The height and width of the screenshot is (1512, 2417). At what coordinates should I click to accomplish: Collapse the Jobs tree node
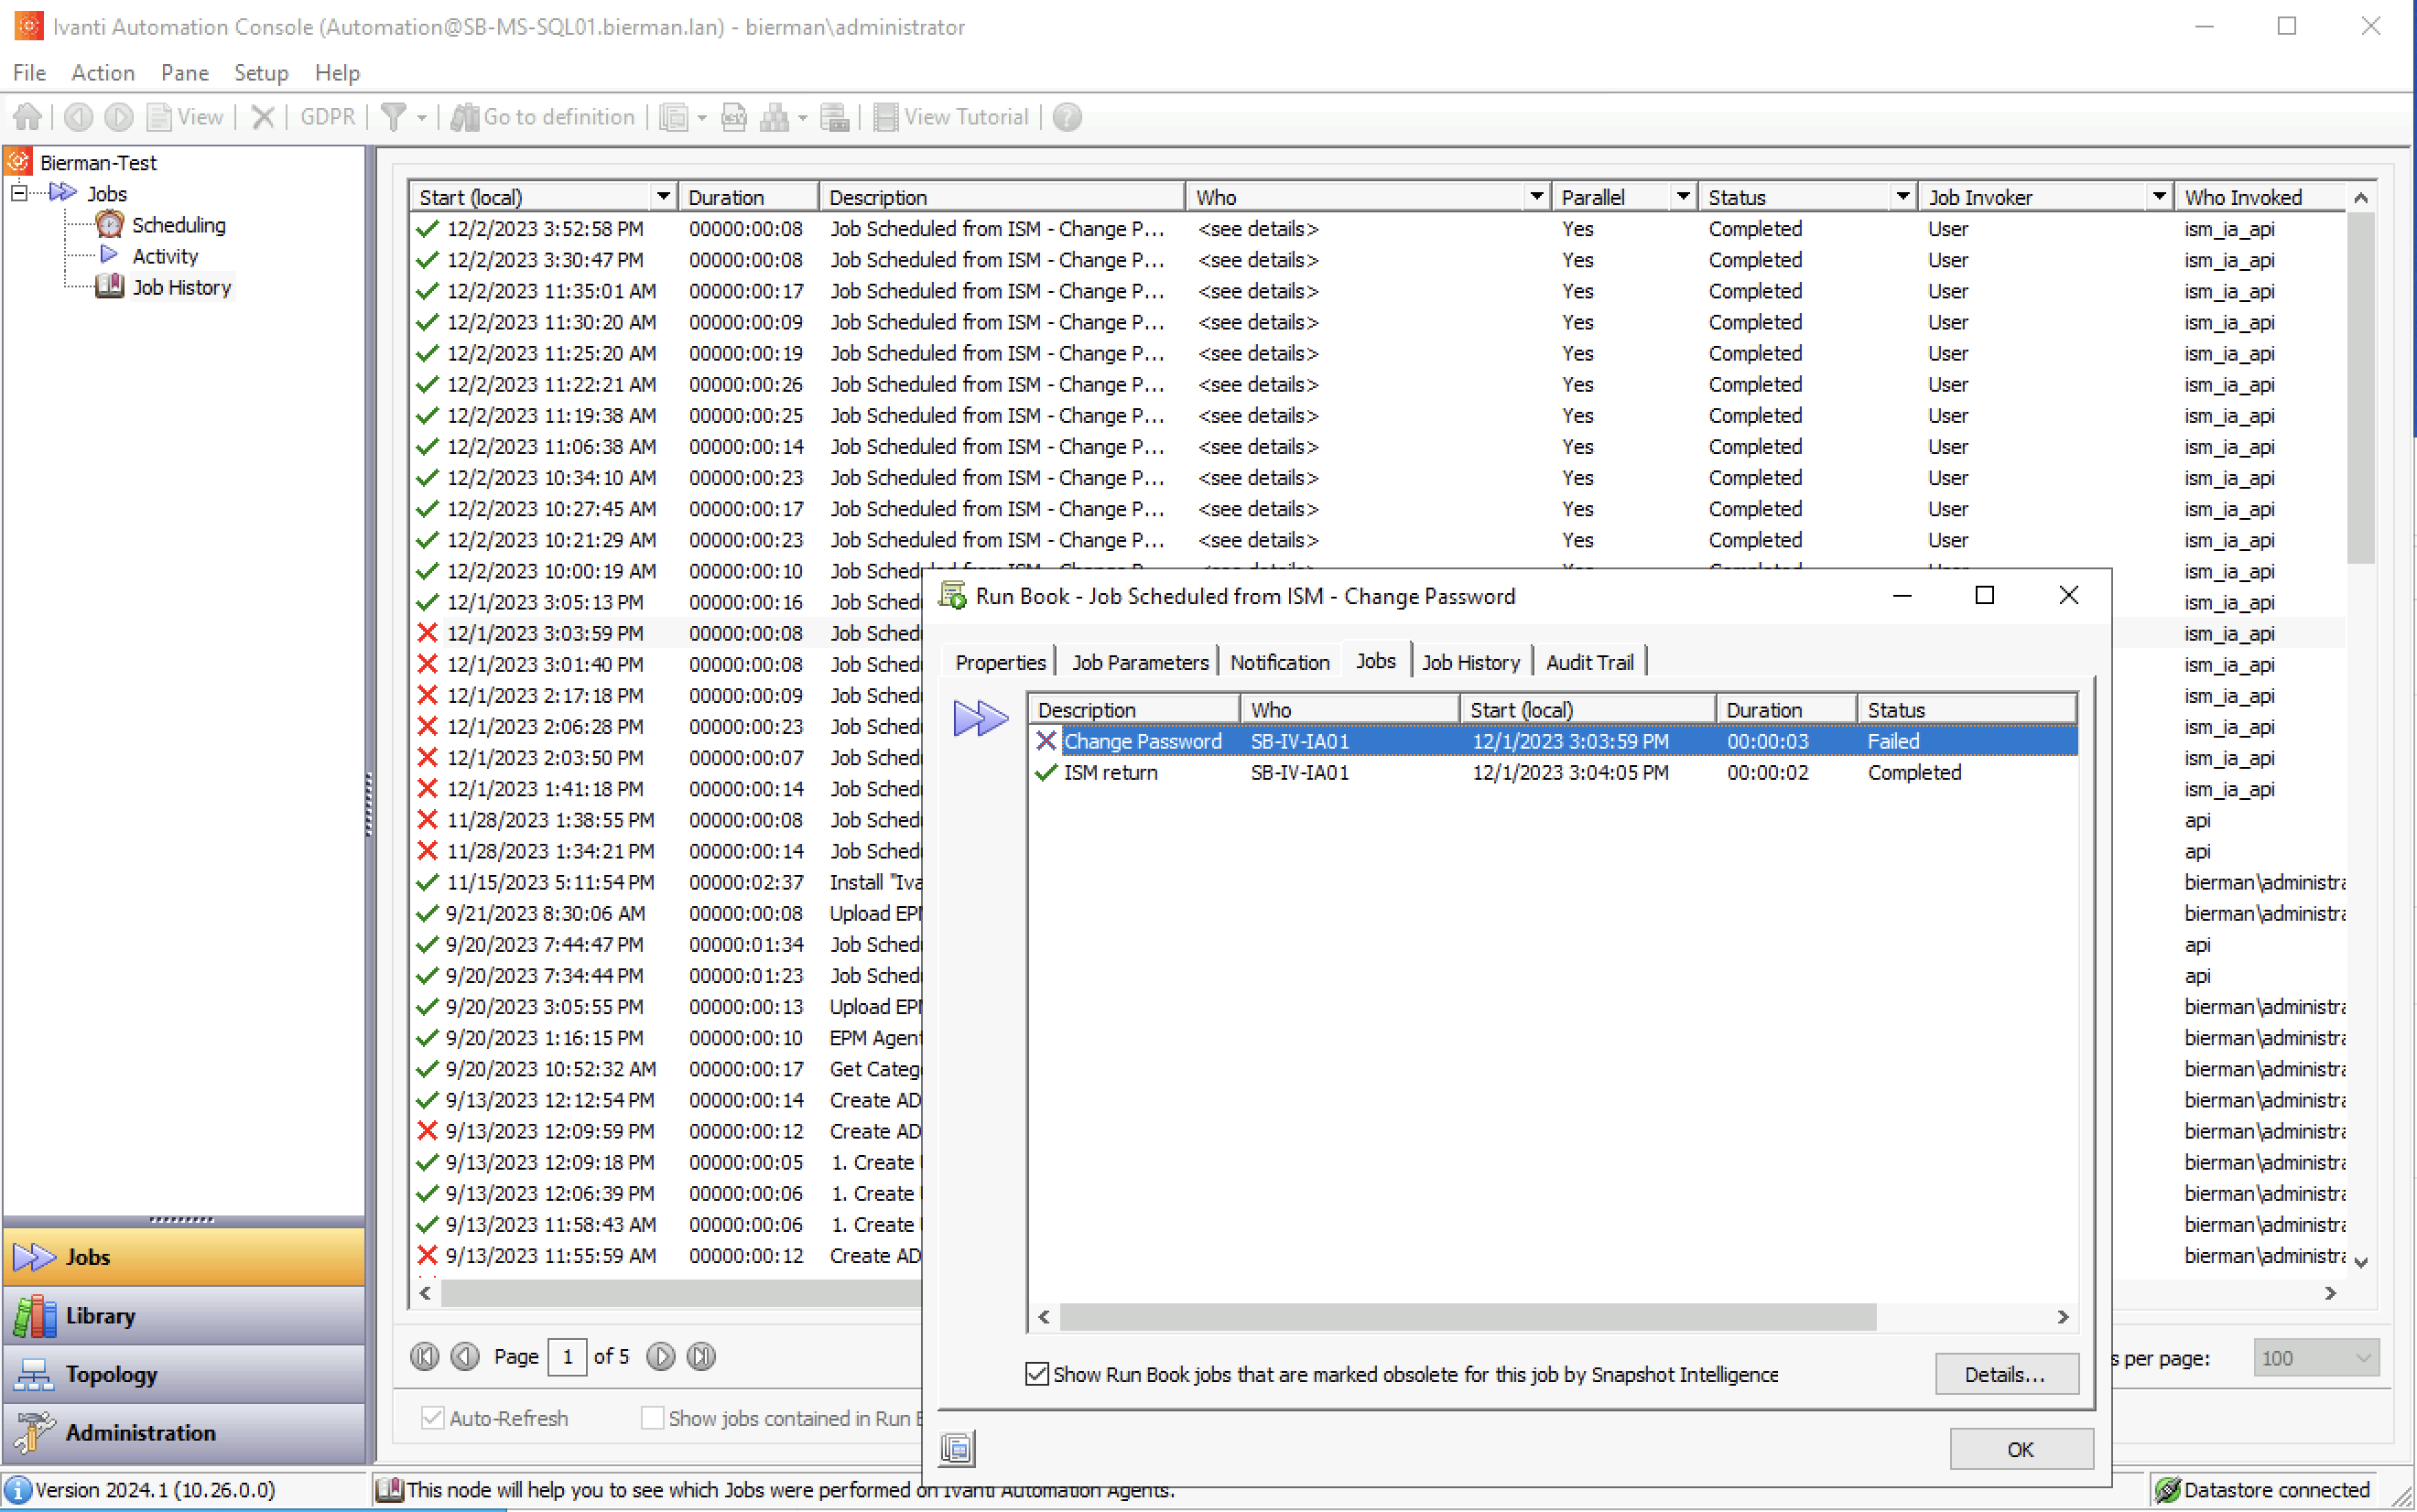coord(19,192)
